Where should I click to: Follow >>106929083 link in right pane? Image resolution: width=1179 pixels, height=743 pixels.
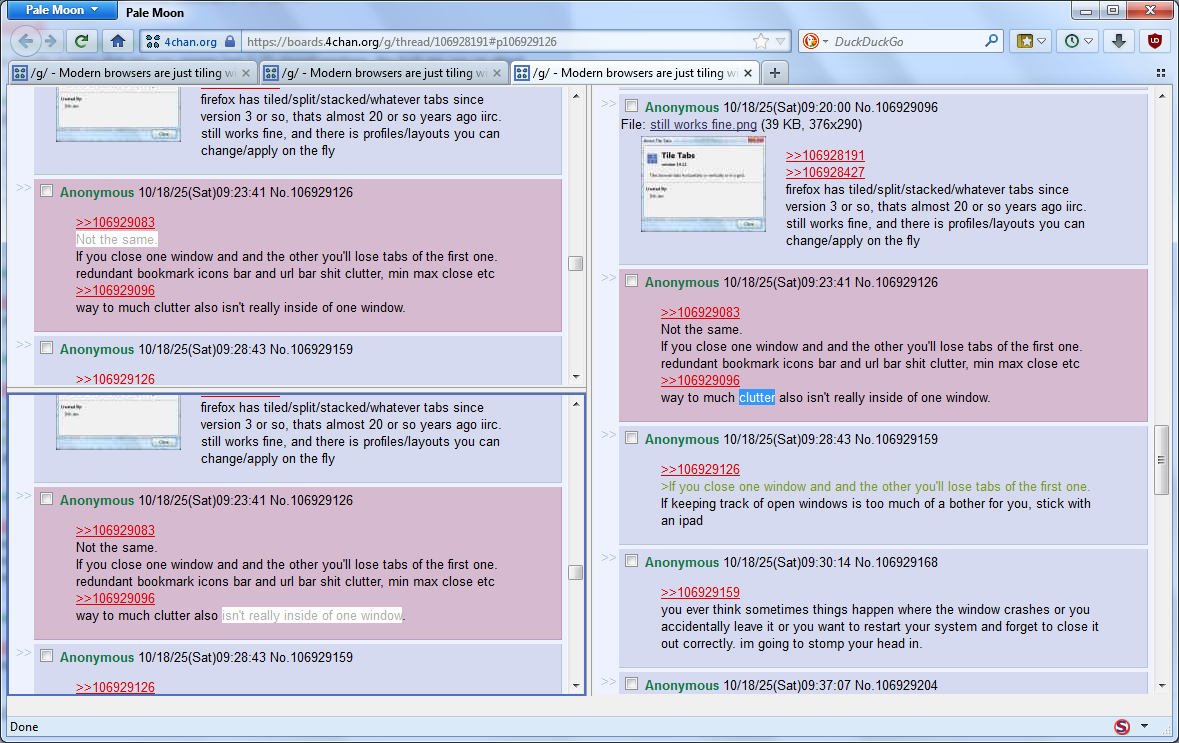pos(700,312)
